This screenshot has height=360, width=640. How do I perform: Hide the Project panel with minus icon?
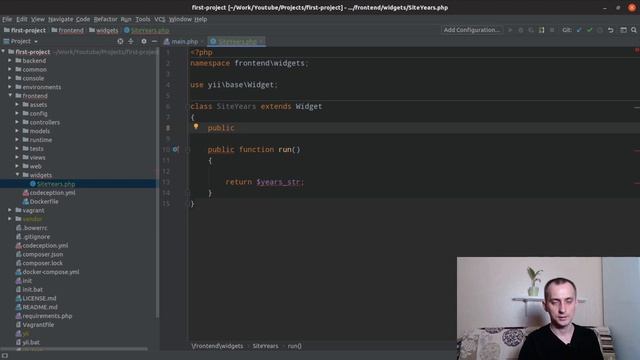click(x=154, y=41)
